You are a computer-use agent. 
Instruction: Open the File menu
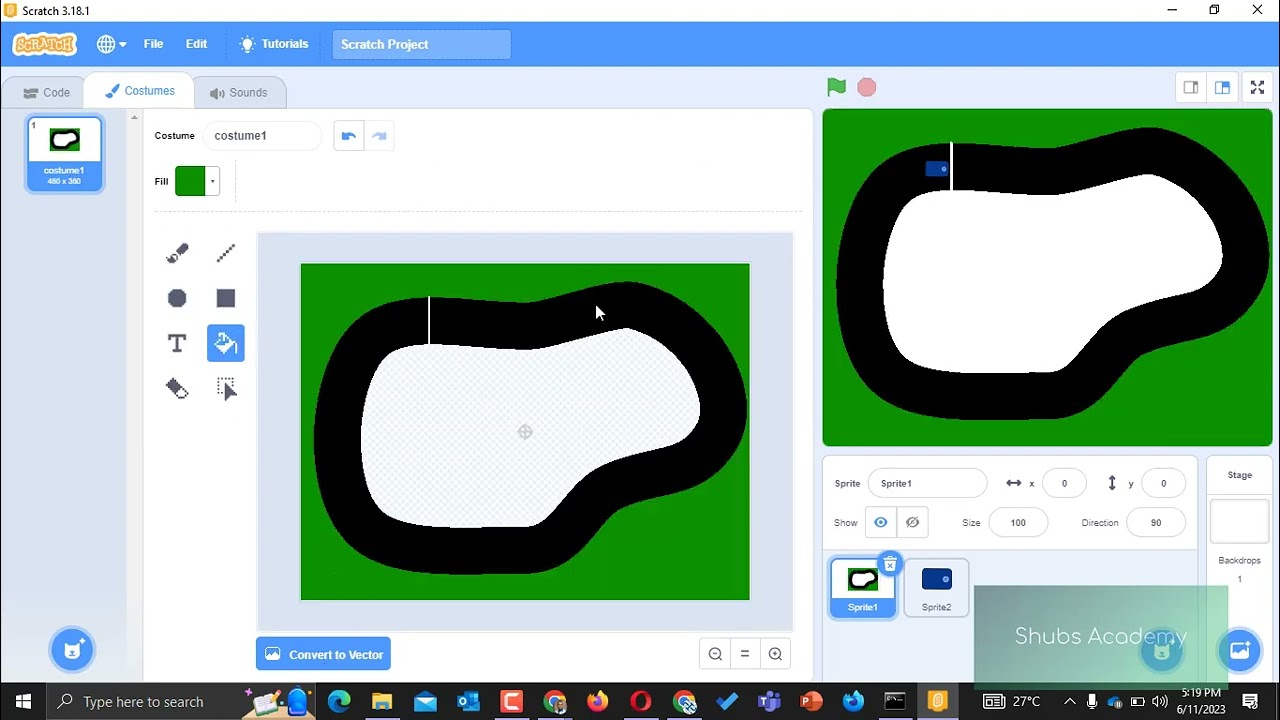click(153, 44)
